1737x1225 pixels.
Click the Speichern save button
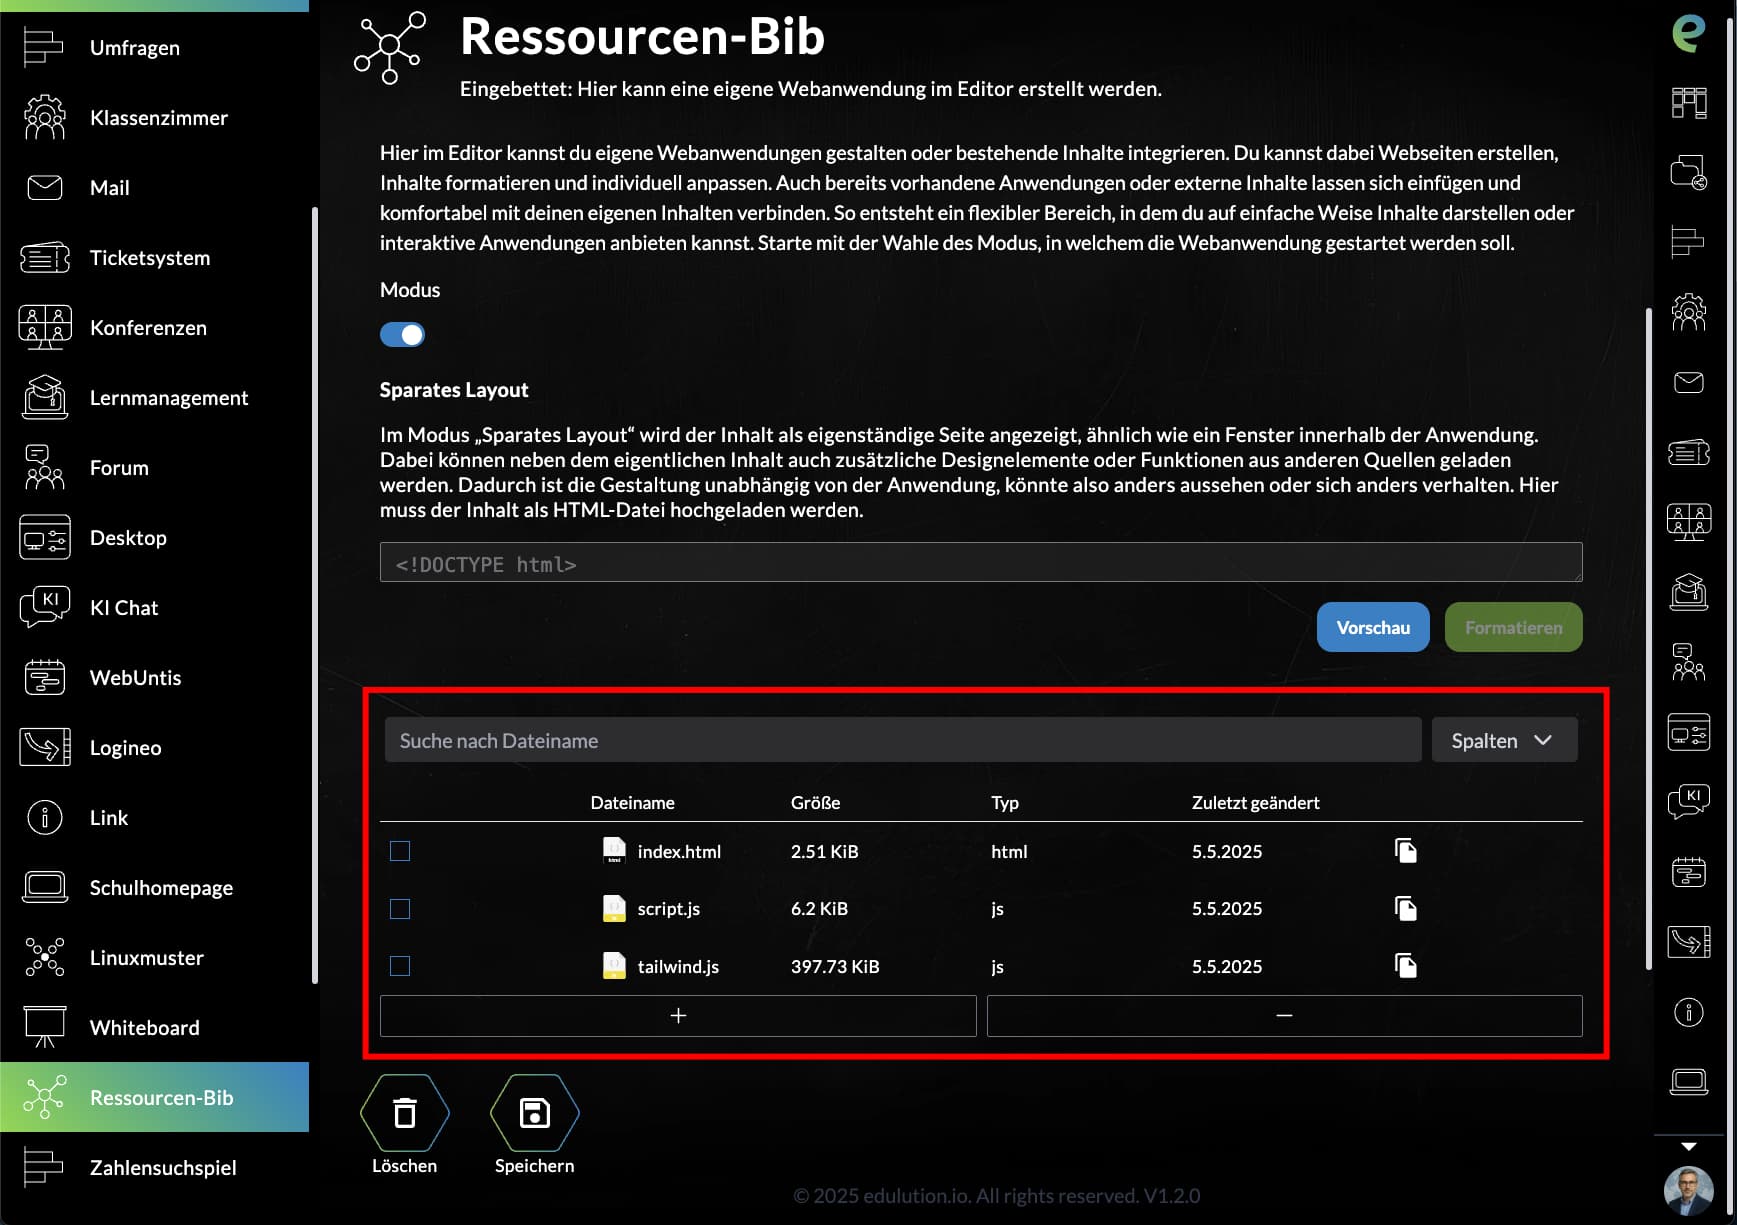click(534, 1113)
